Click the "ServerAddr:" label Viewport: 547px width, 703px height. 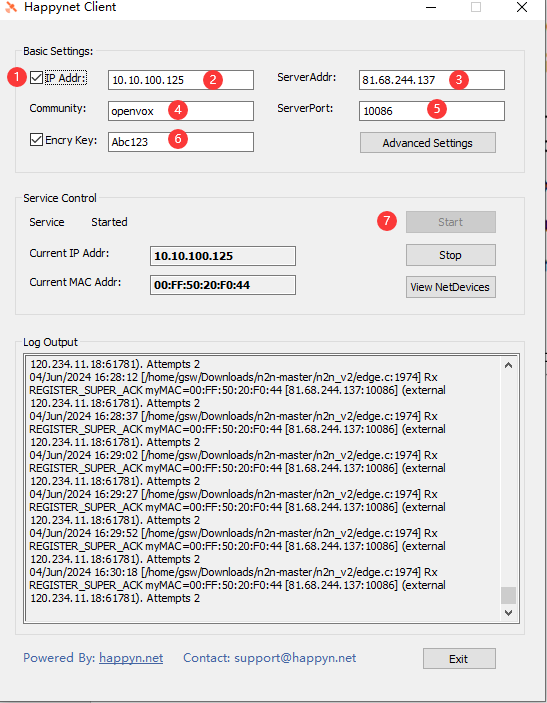click(x=307, y=78)
